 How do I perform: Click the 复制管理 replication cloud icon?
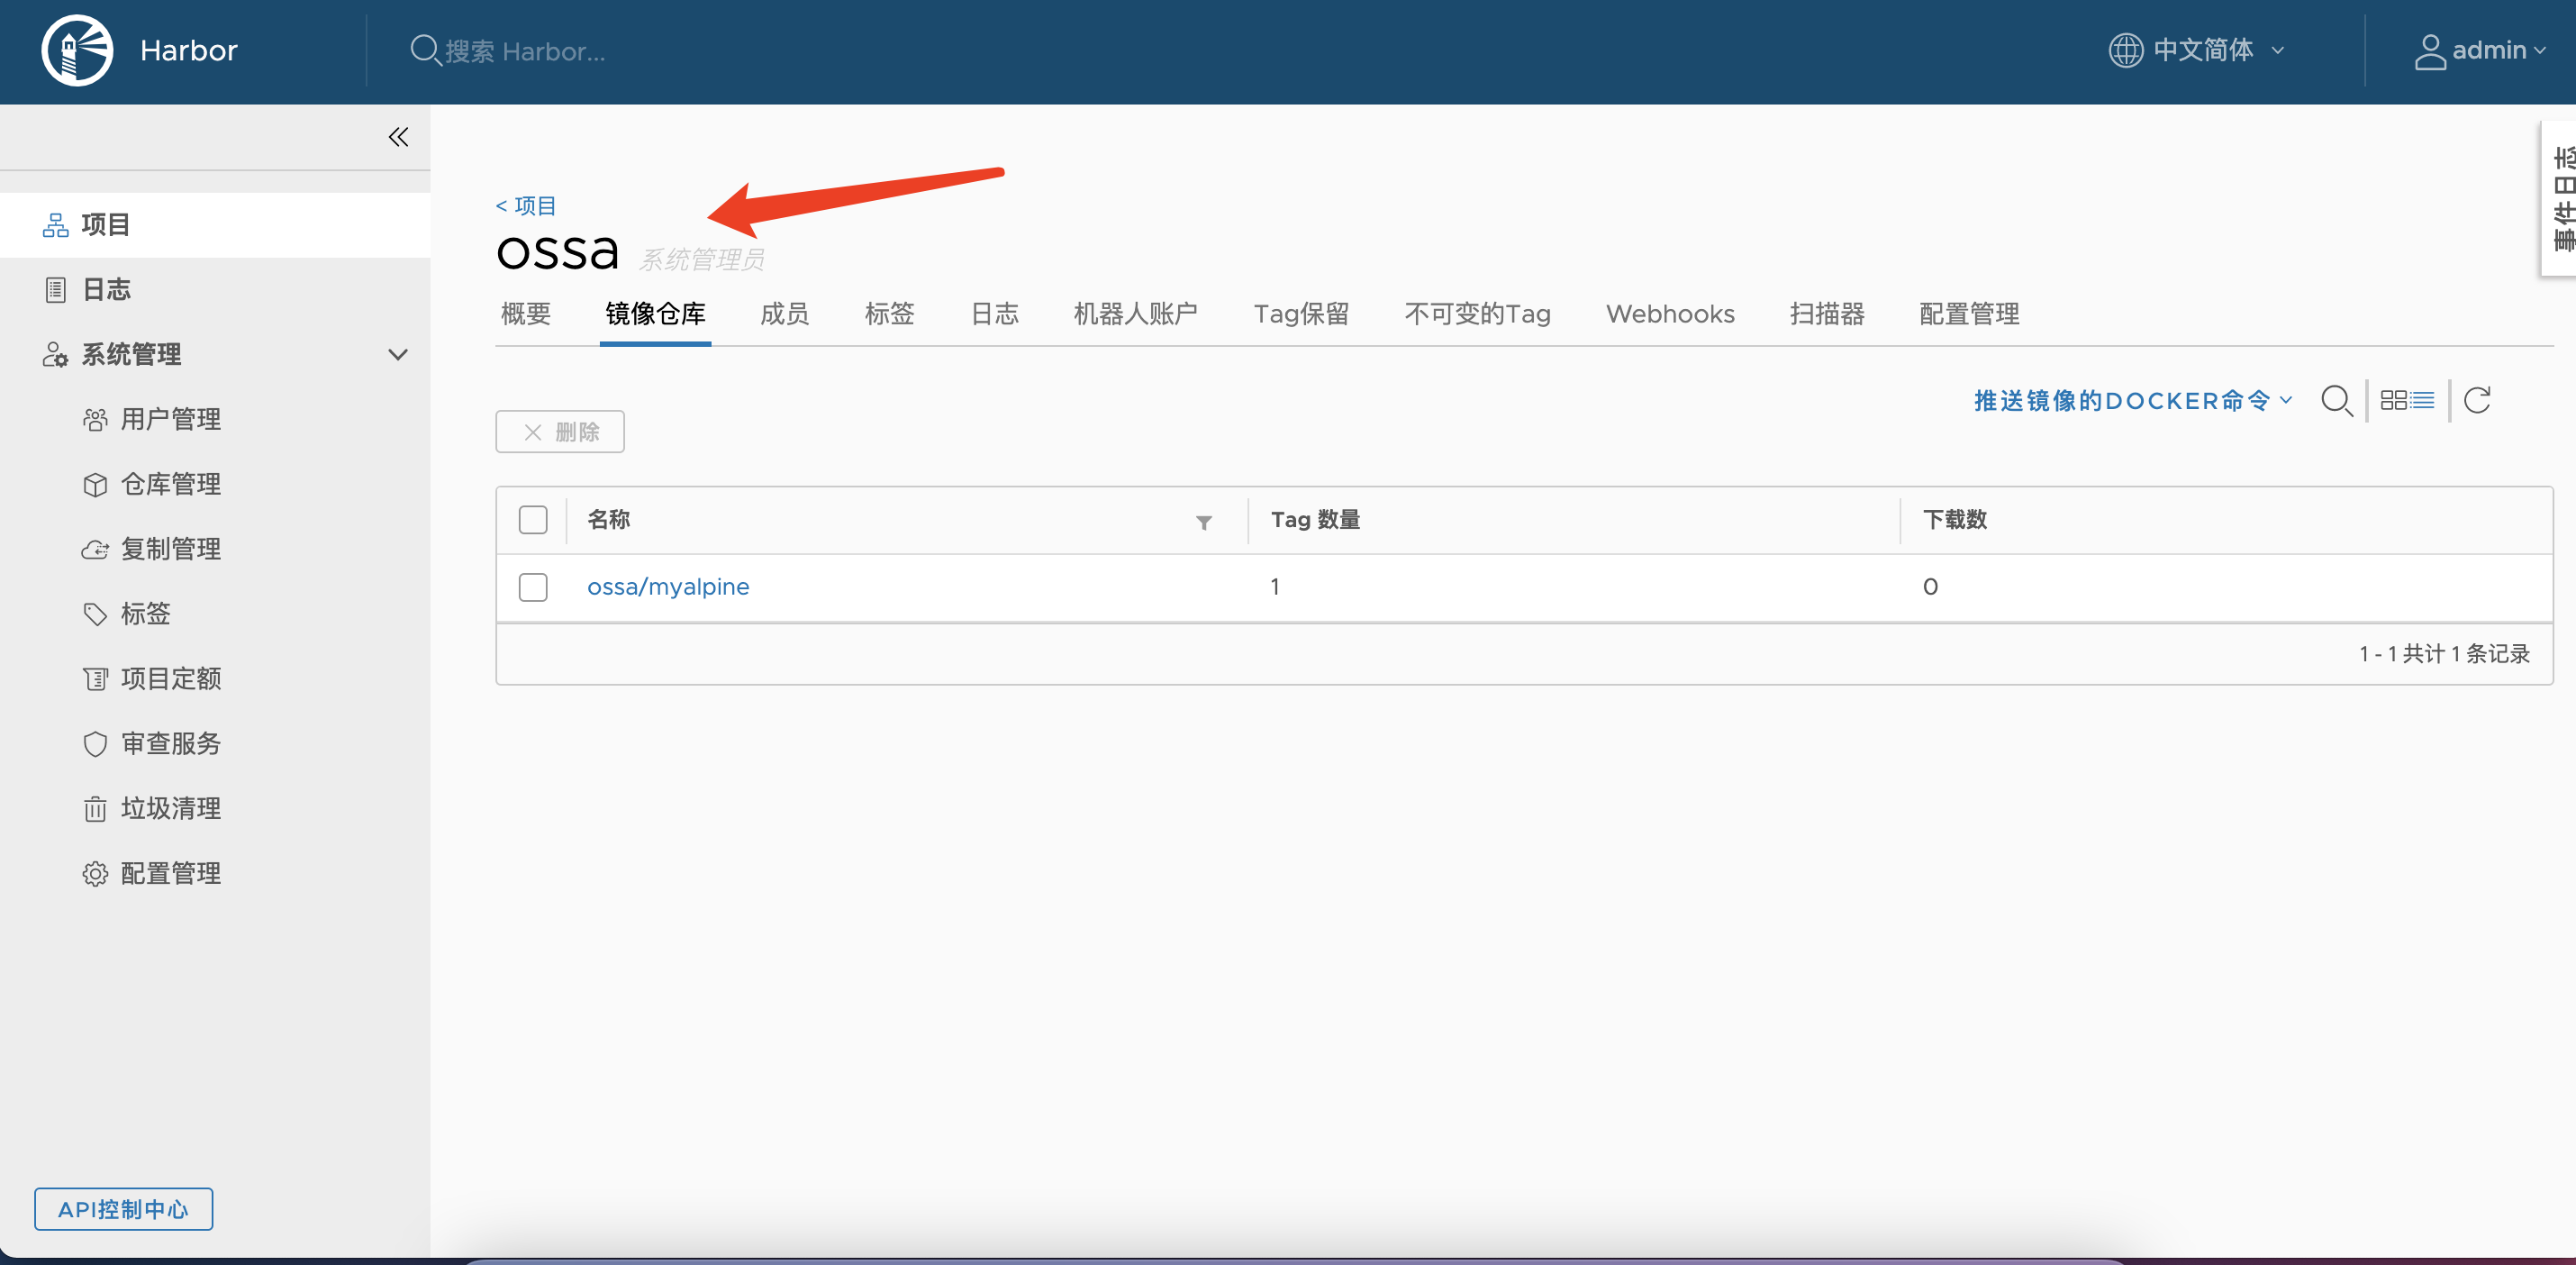click(x=95, y=549)
